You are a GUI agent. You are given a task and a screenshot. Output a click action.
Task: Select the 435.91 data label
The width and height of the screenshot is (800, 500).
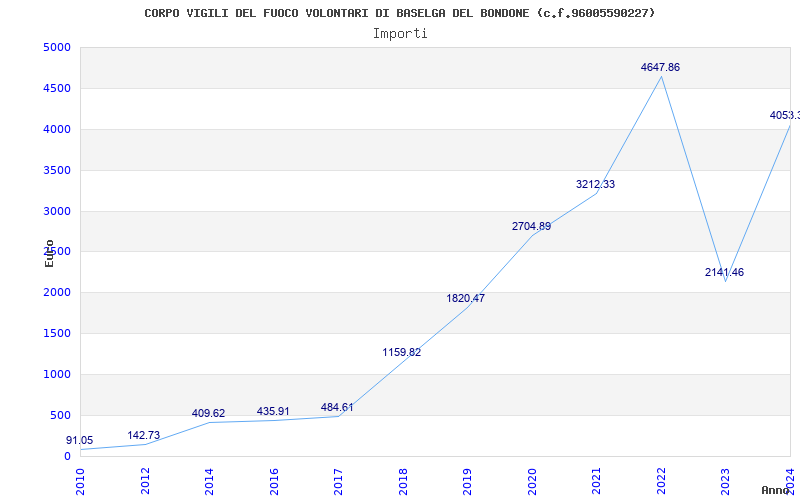coord(273,411)
